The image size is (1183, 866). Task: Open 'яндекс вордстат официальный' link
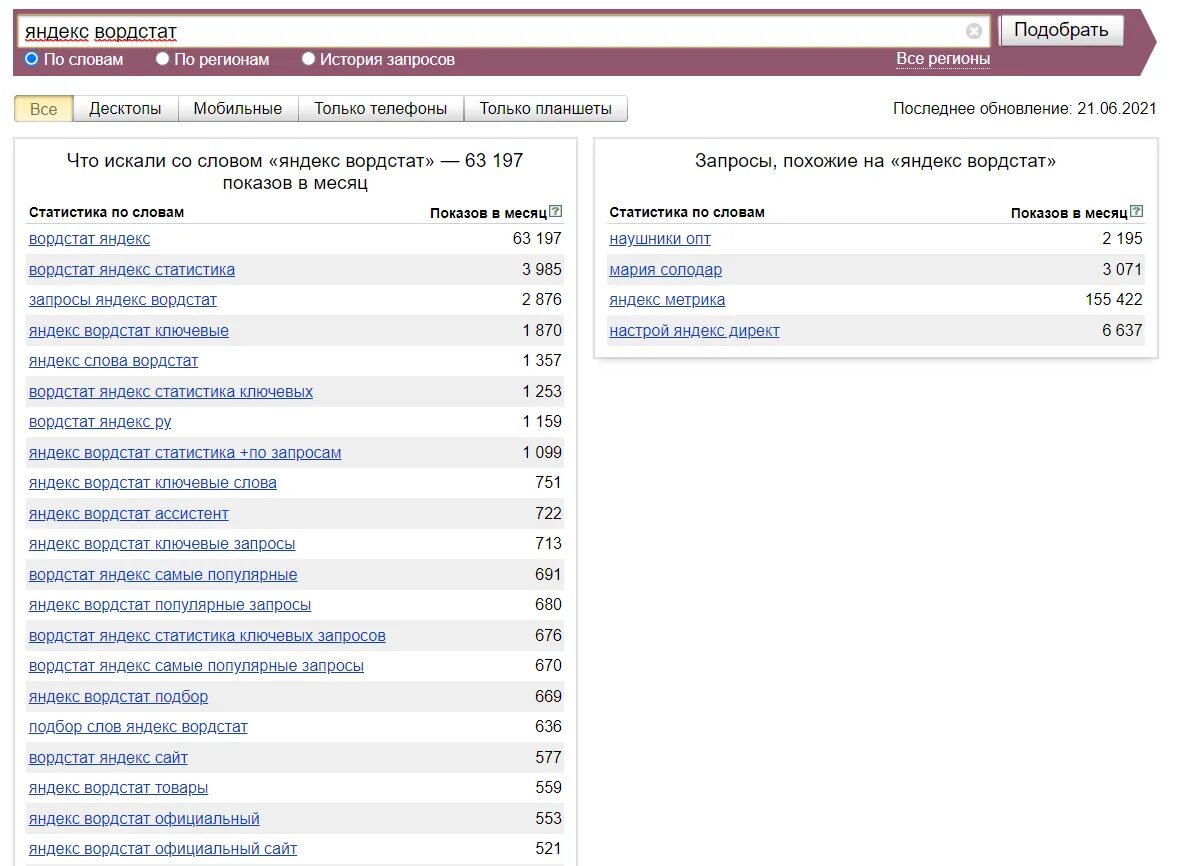[x=144, y=820]
